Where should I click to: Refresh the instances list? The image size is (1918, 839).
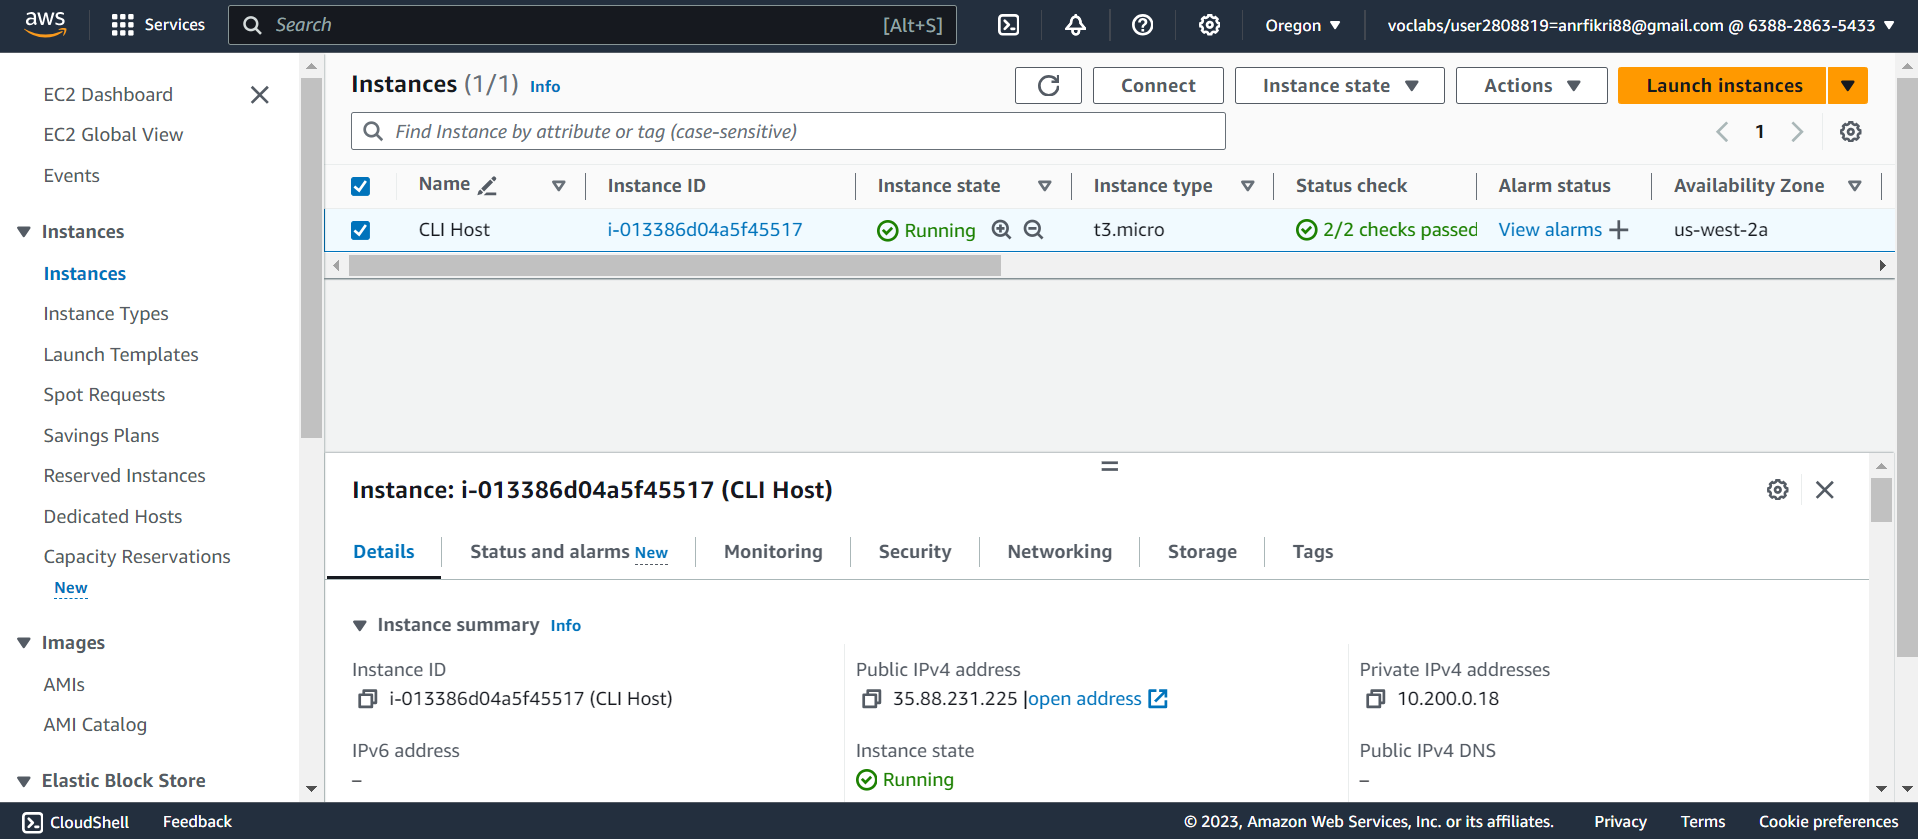(1047, 86)
